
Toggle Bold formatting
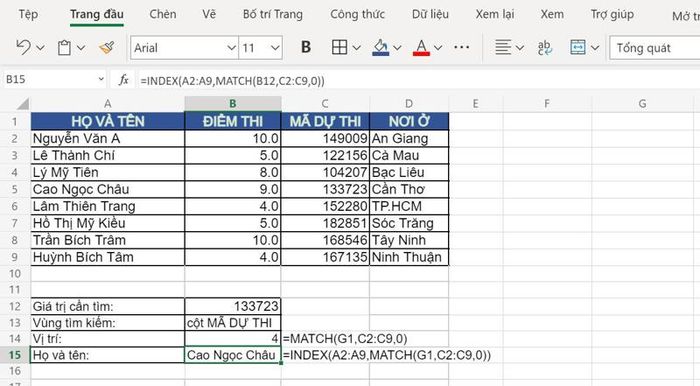pos(306,47)
